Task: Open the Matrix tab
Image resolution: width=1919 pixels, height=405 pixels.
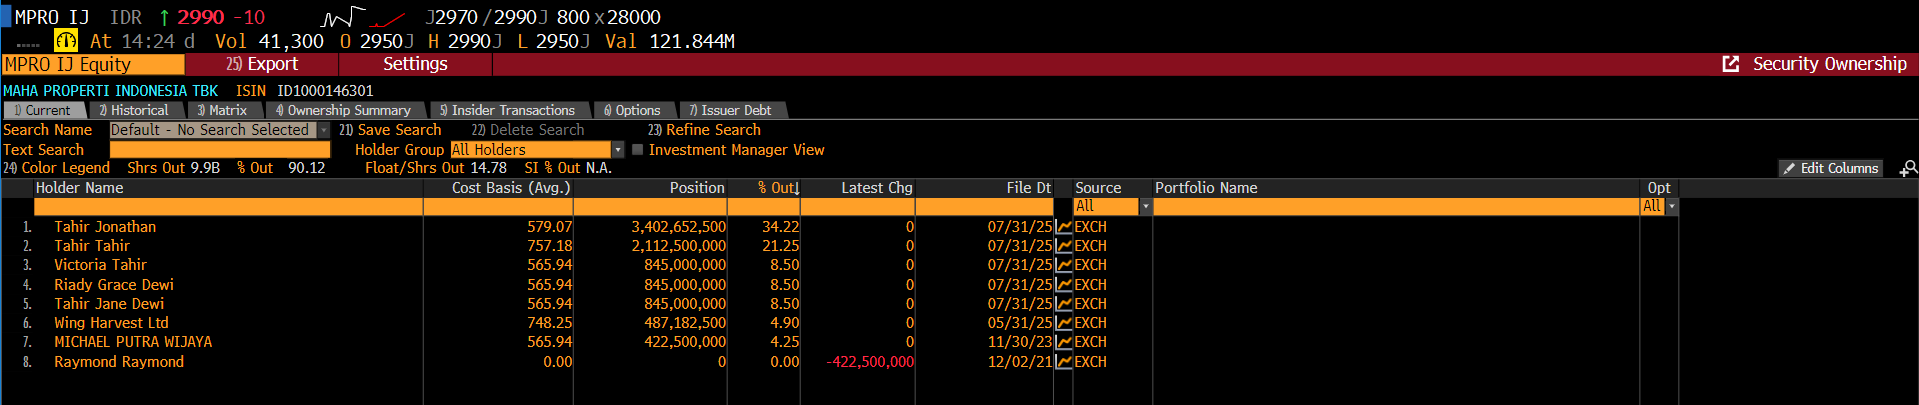Action: tap(222, 110)
